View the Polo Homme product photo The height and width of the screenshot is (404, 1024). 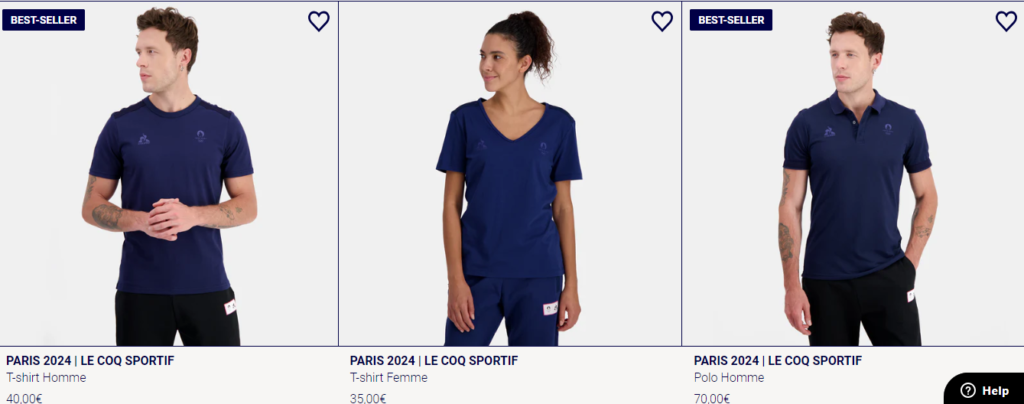(x=853, y=174)
